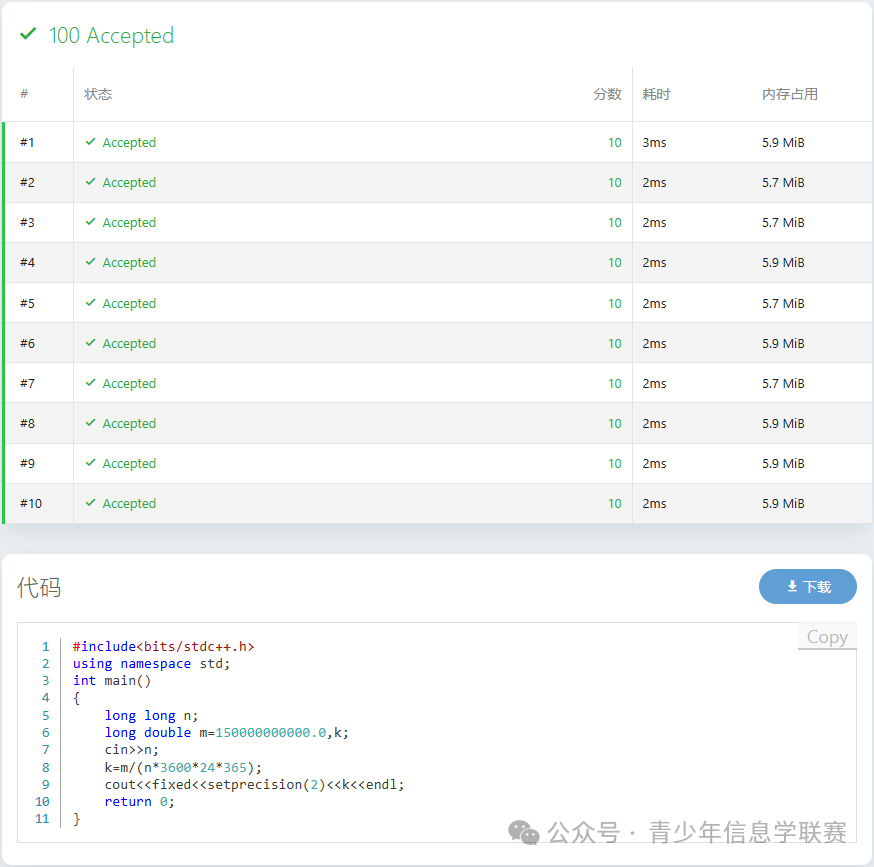The width and height of the screenshot is (874, 867).
Task: Click the green checkmark beside 100 Accepted
Action: 28,34
